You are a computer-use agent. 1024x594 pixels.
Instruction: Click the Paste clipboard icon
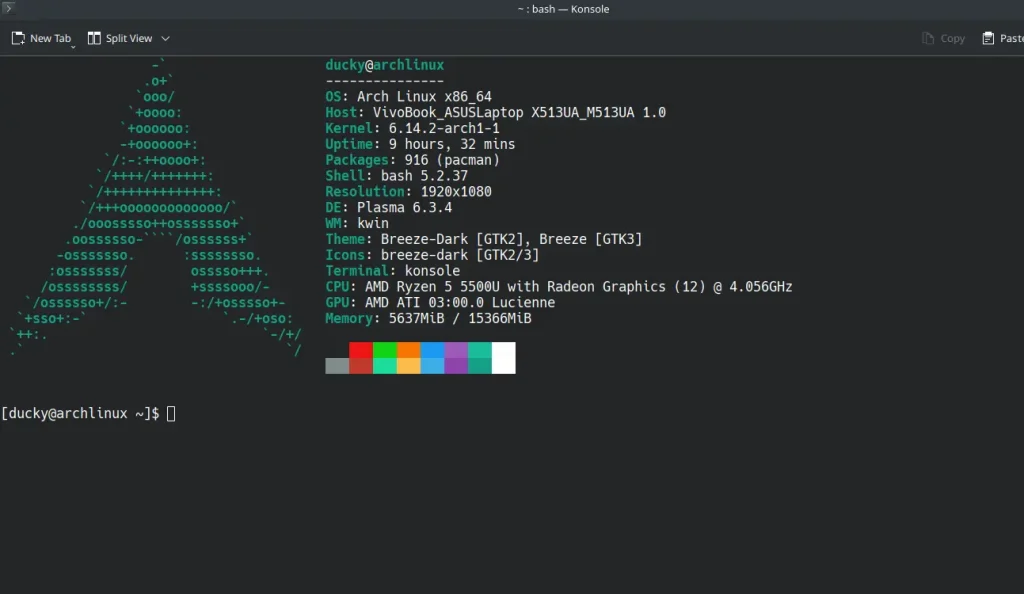[x=988, y=39]
